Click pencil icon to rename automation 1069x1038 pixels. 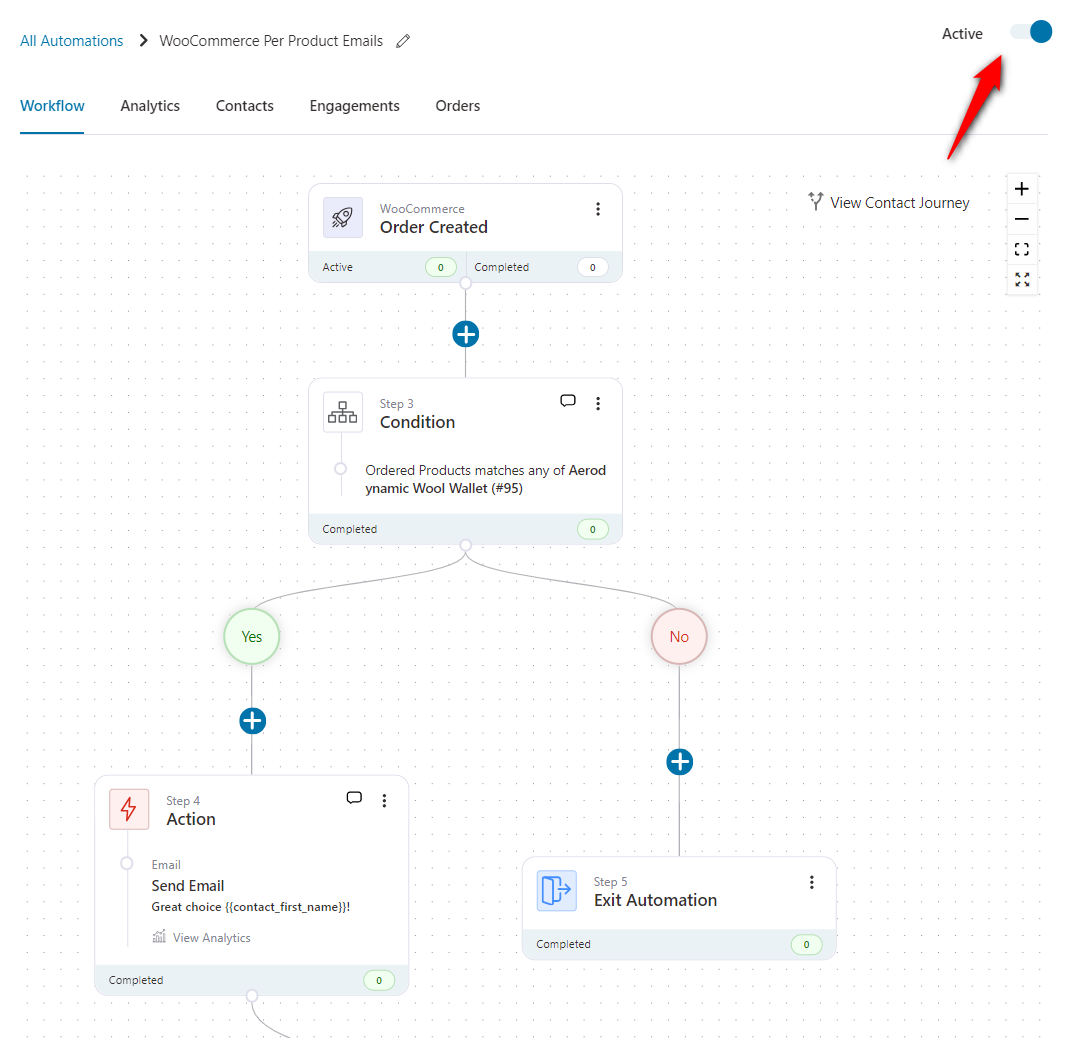[x=403, y=41]
